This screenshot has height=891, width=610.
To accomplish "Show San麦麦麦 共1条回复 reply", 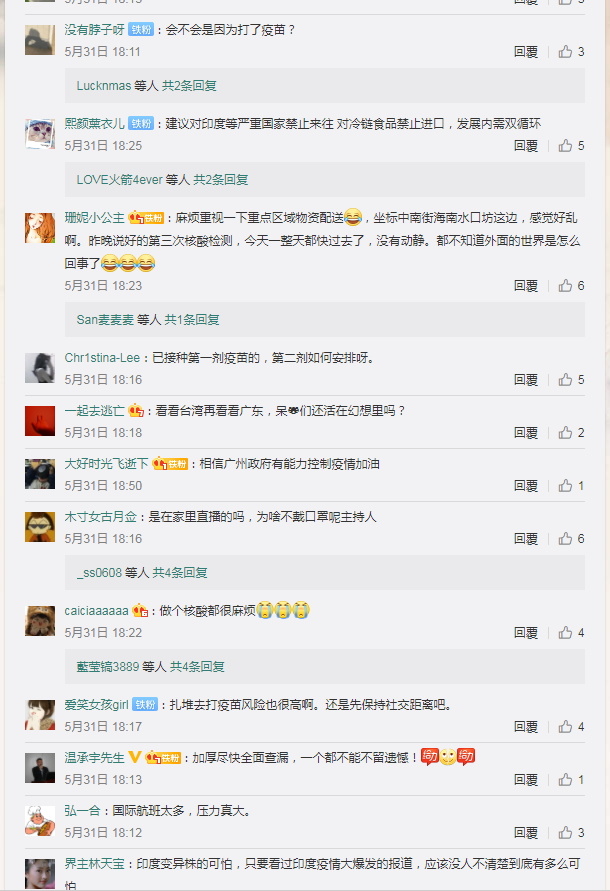I will click(192, 319).
